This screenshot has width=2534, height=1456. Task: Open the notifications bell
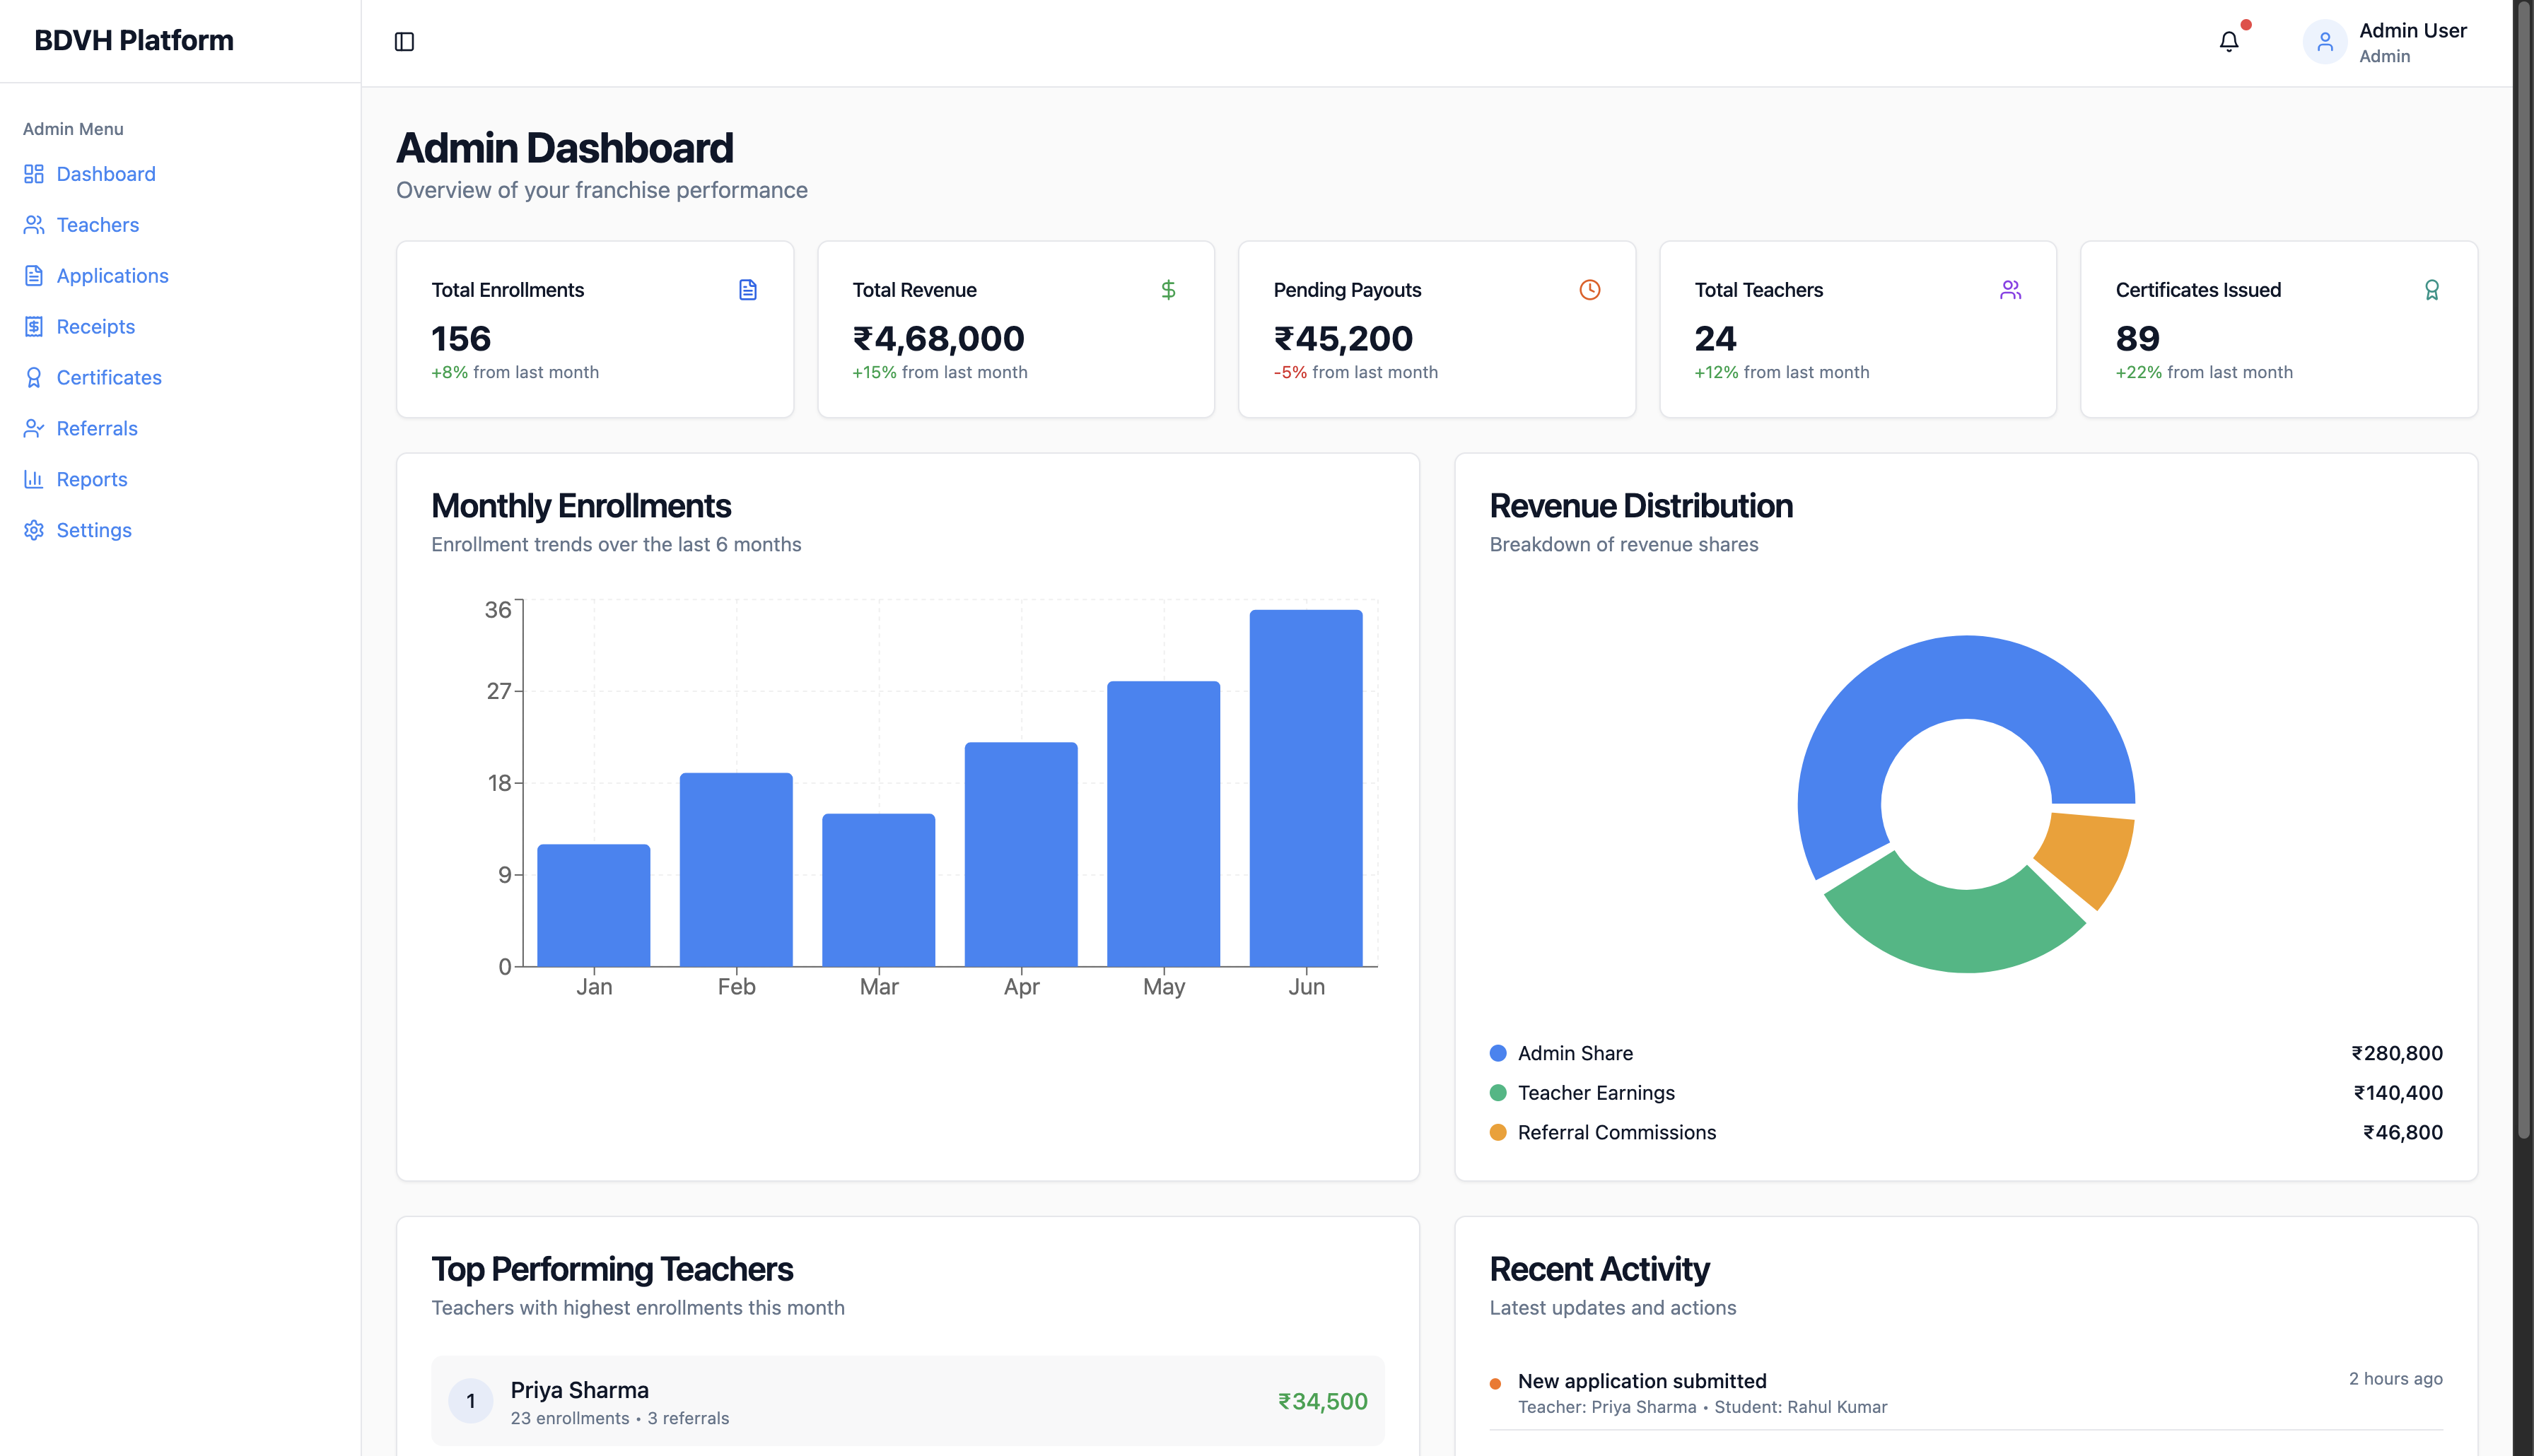2228,42
